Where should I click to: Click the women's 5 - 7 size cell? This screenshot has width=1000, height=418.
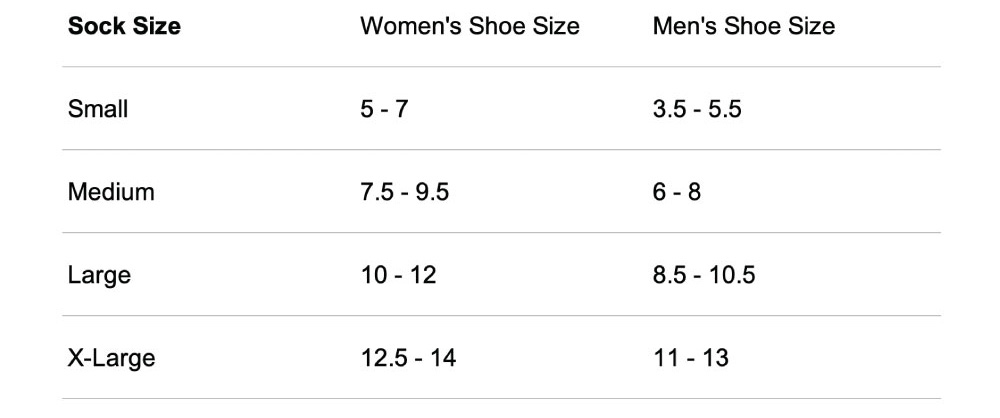coord(384,109)
